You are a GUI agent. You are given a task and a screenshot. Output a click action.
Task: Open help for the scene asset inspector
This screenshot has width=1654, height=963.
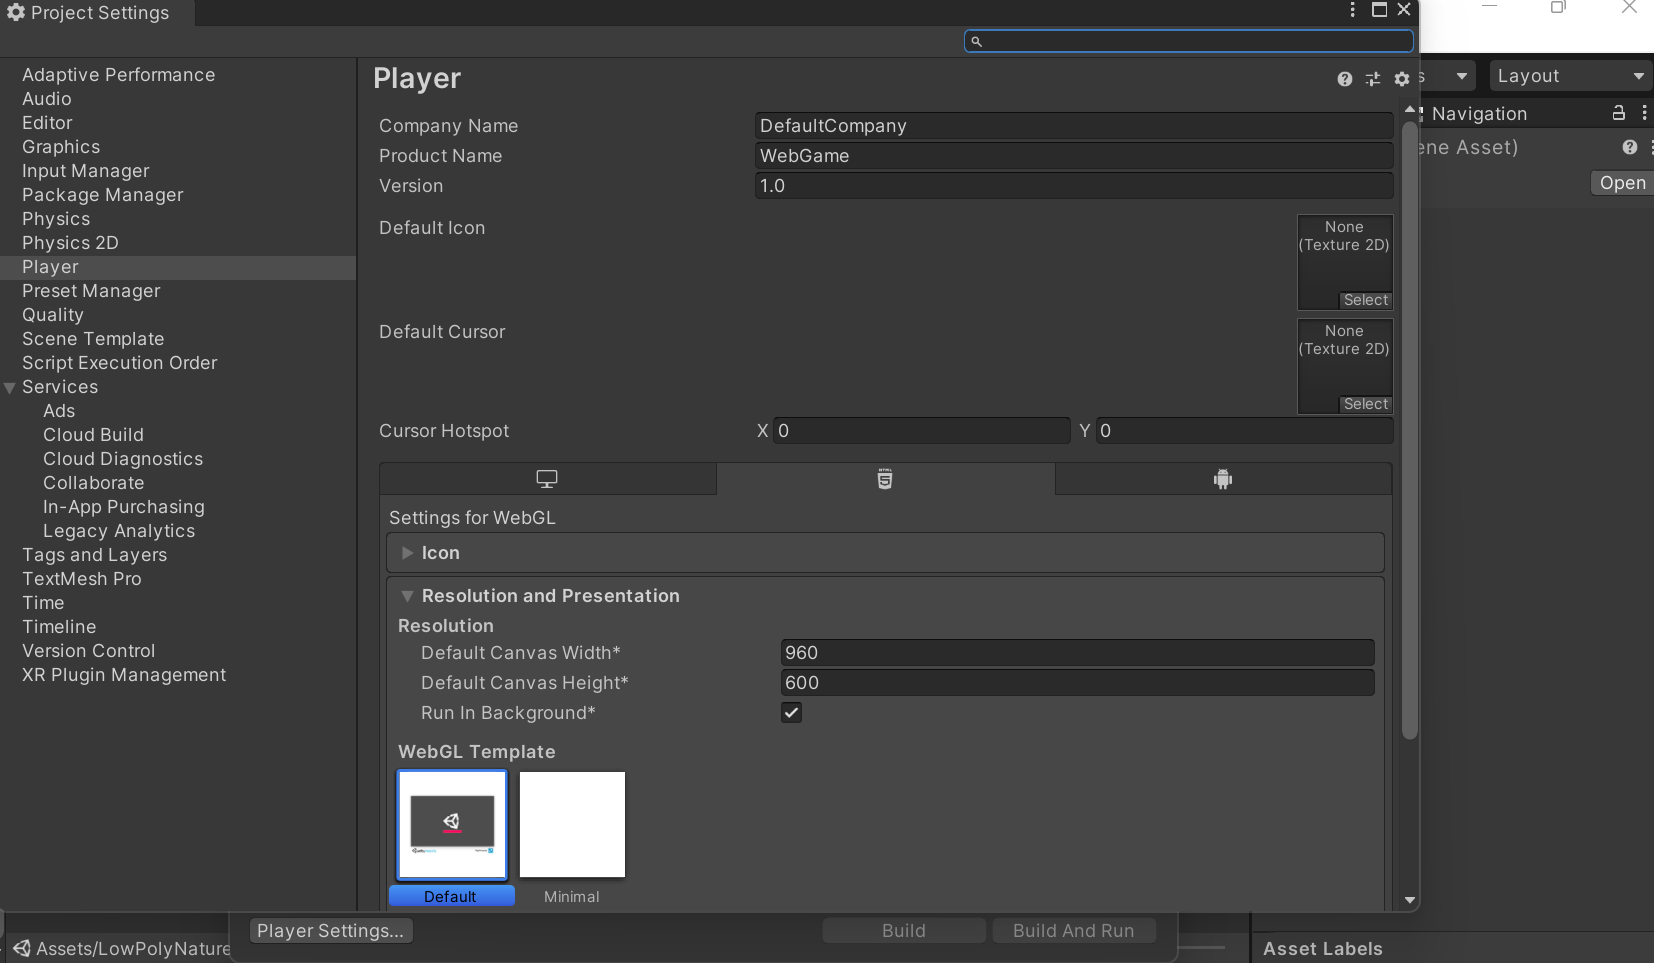1630,147
